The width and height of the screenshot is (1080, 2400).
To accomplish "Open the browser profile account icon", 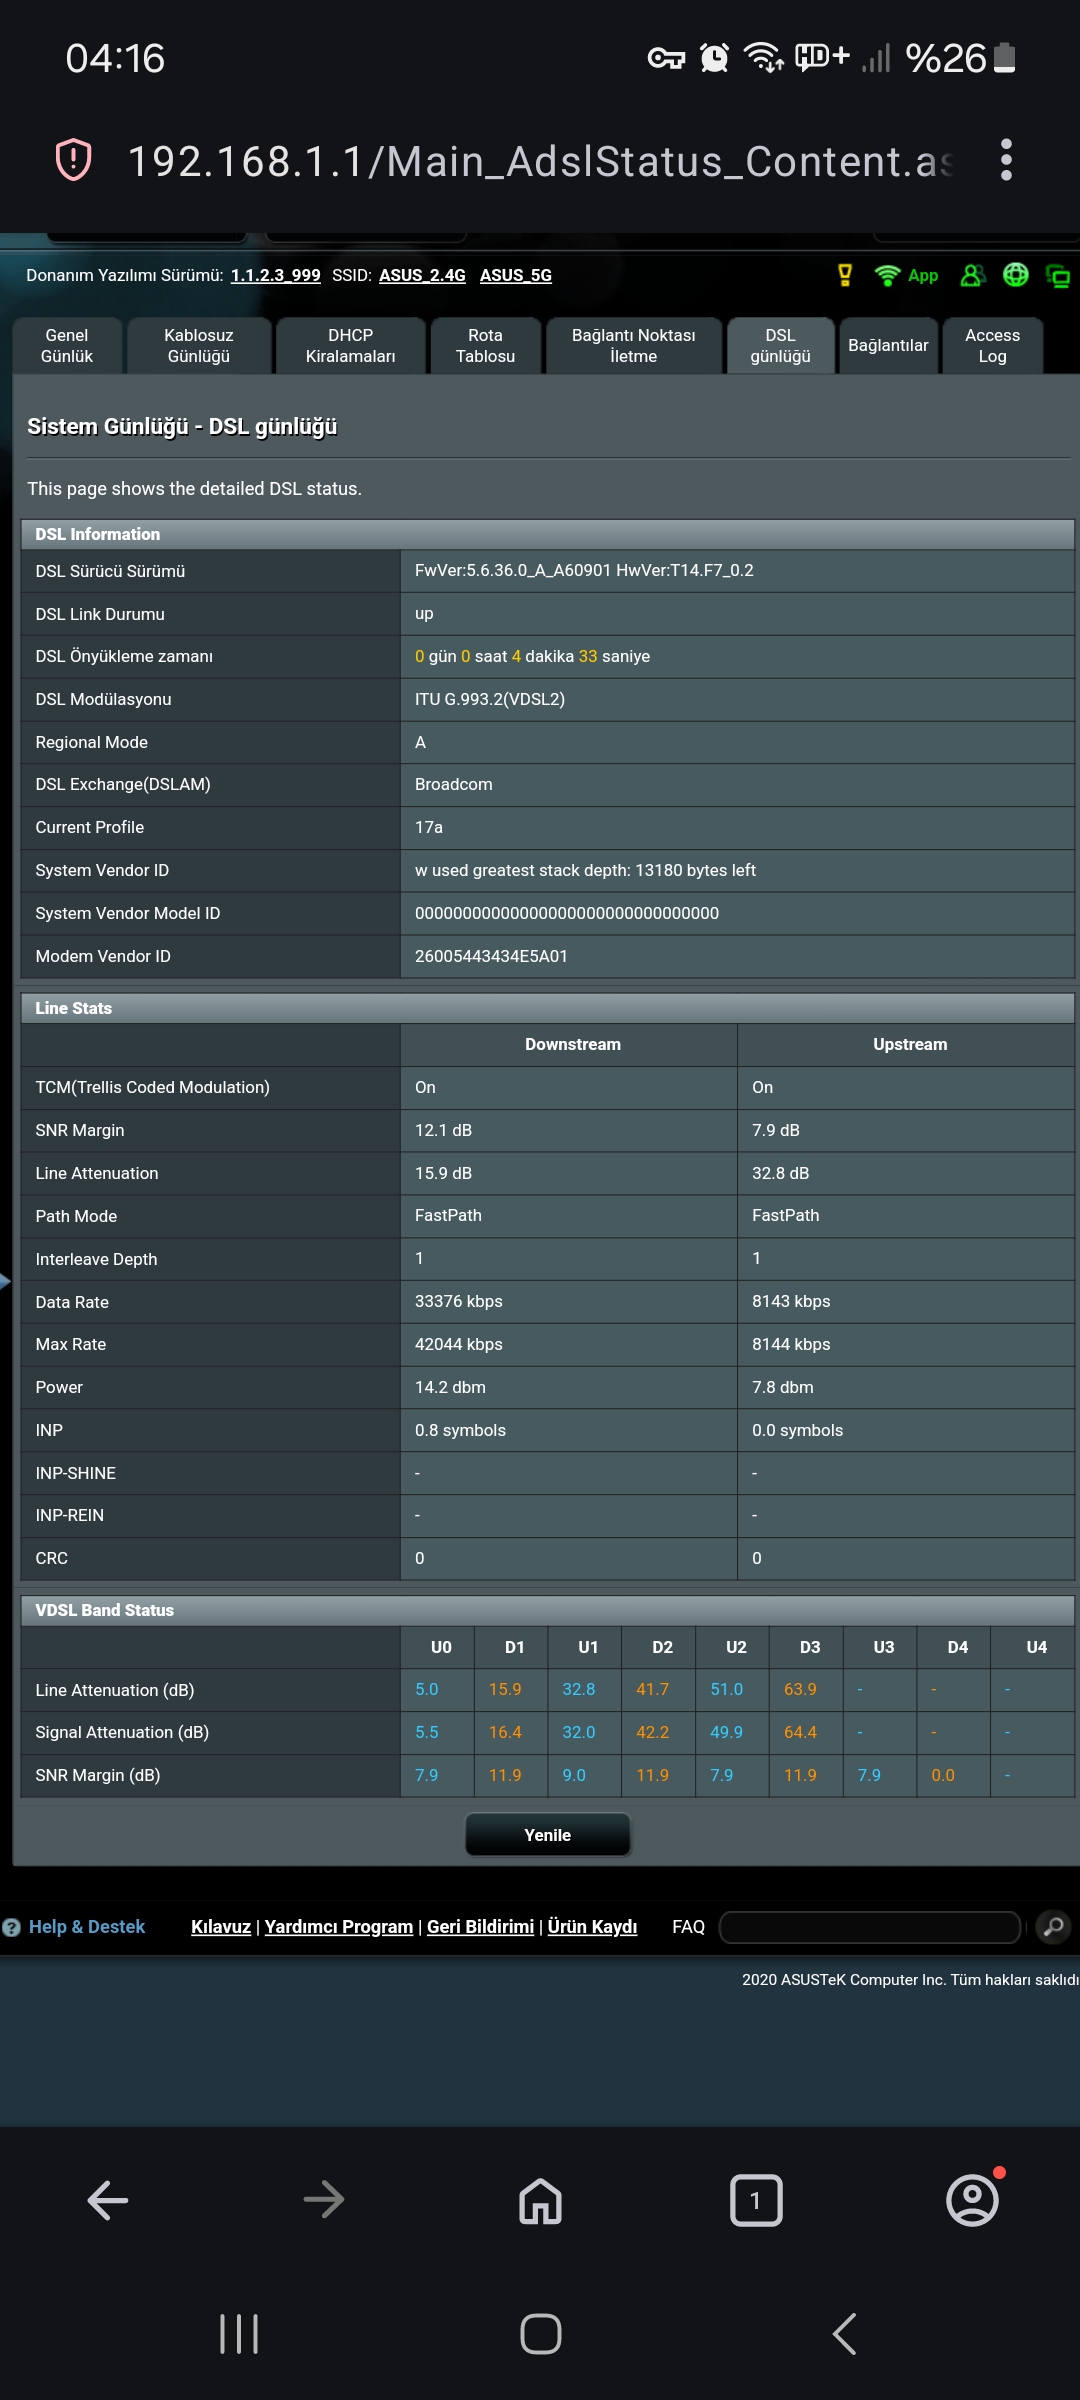I will tap(973, 2198).
